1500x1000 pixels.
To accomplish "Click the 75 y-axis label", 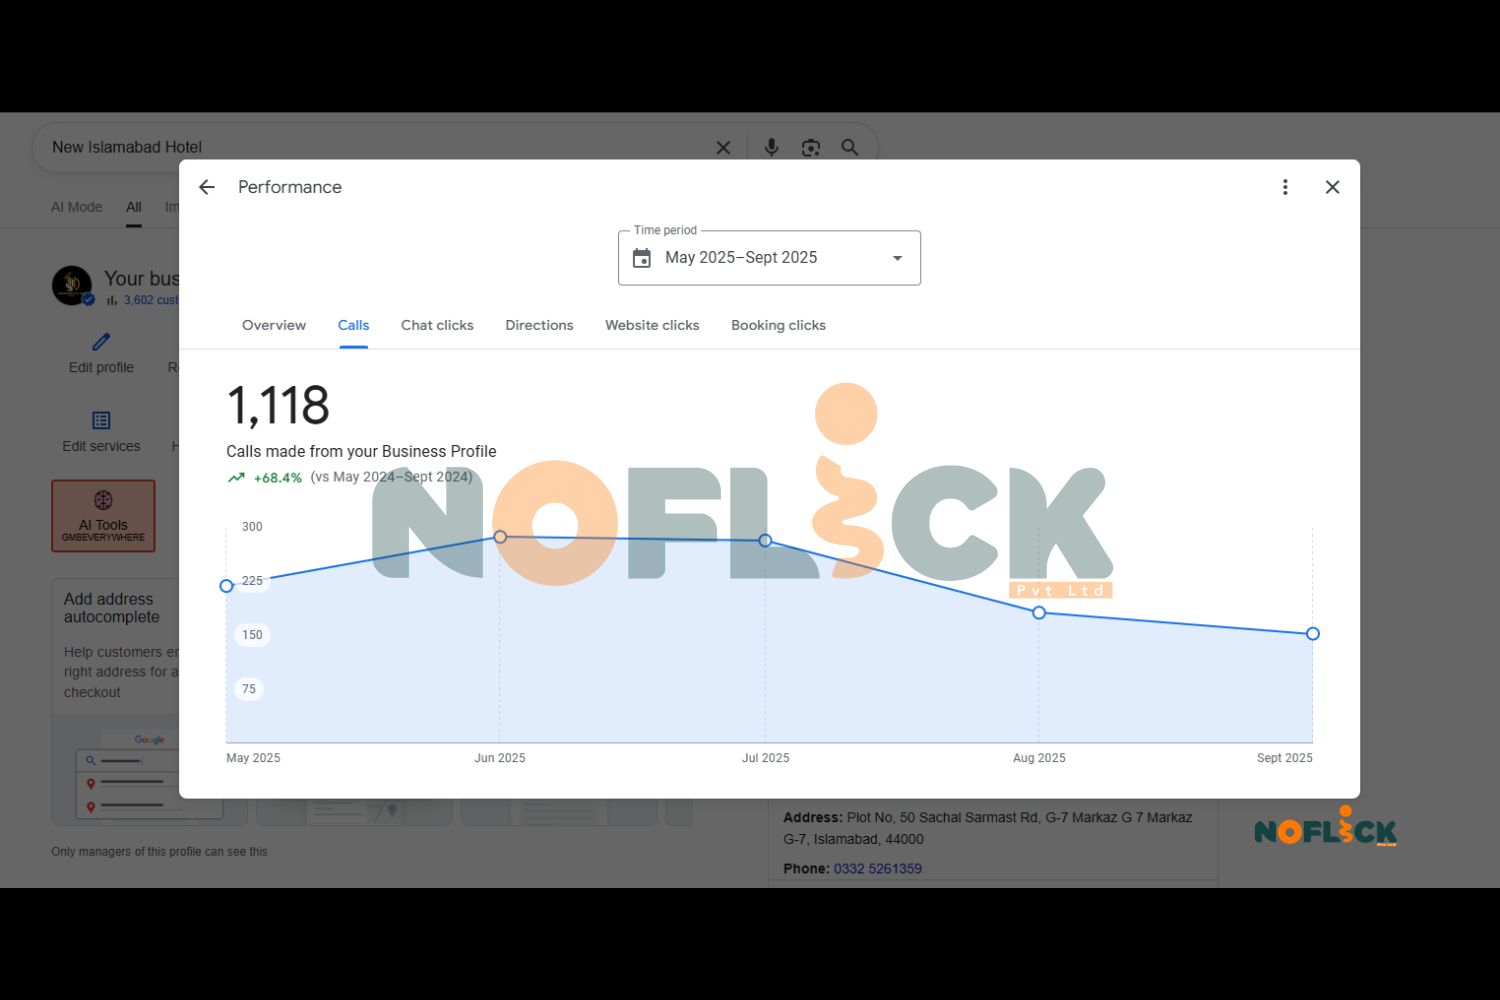I will point(249,689).
